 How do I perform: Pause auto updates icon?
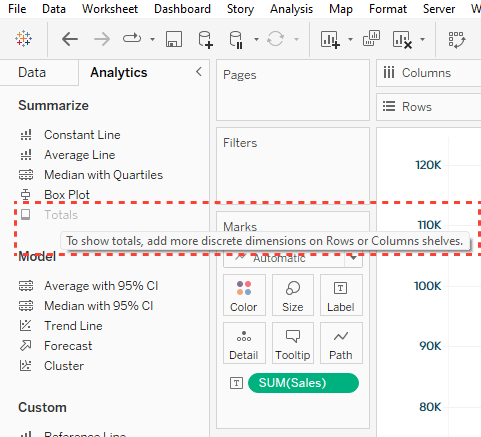[x=236, y=40]
